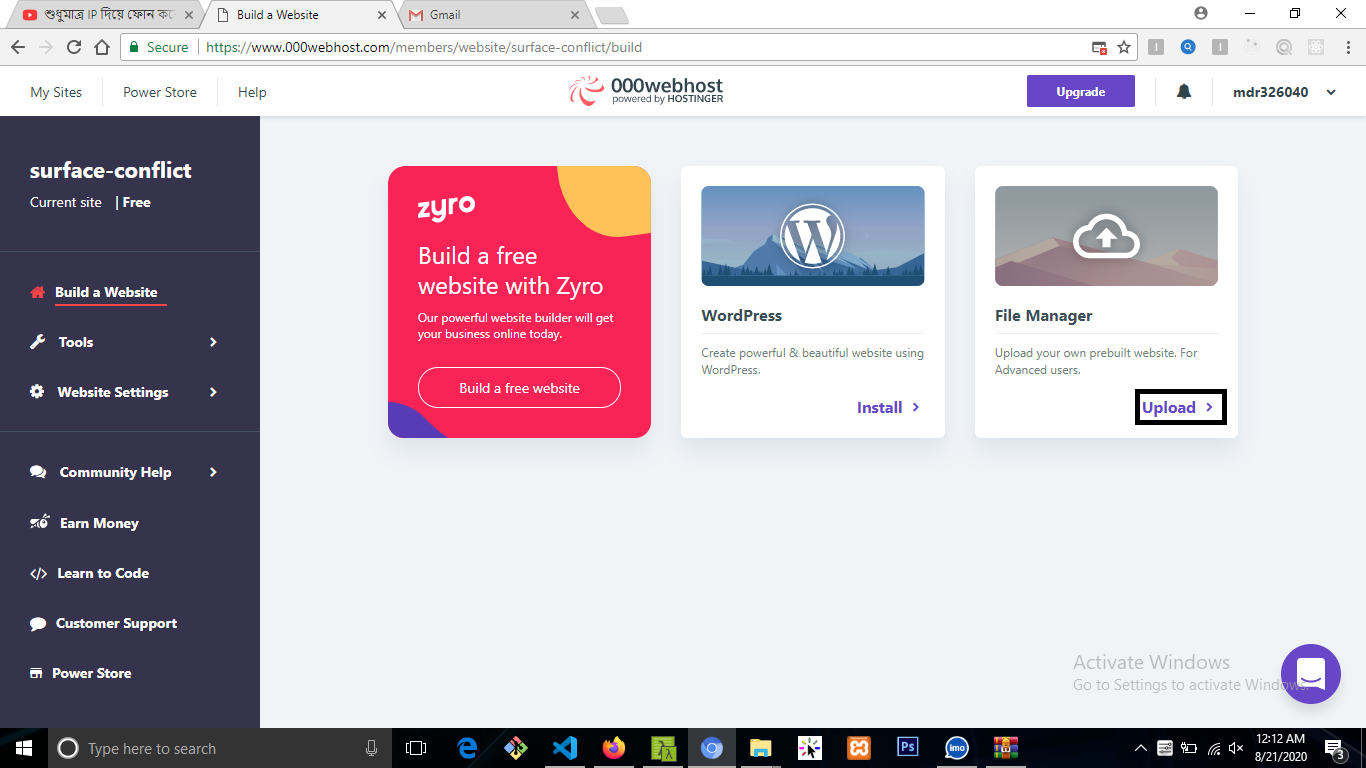Click the 000webhost logo

646,91
